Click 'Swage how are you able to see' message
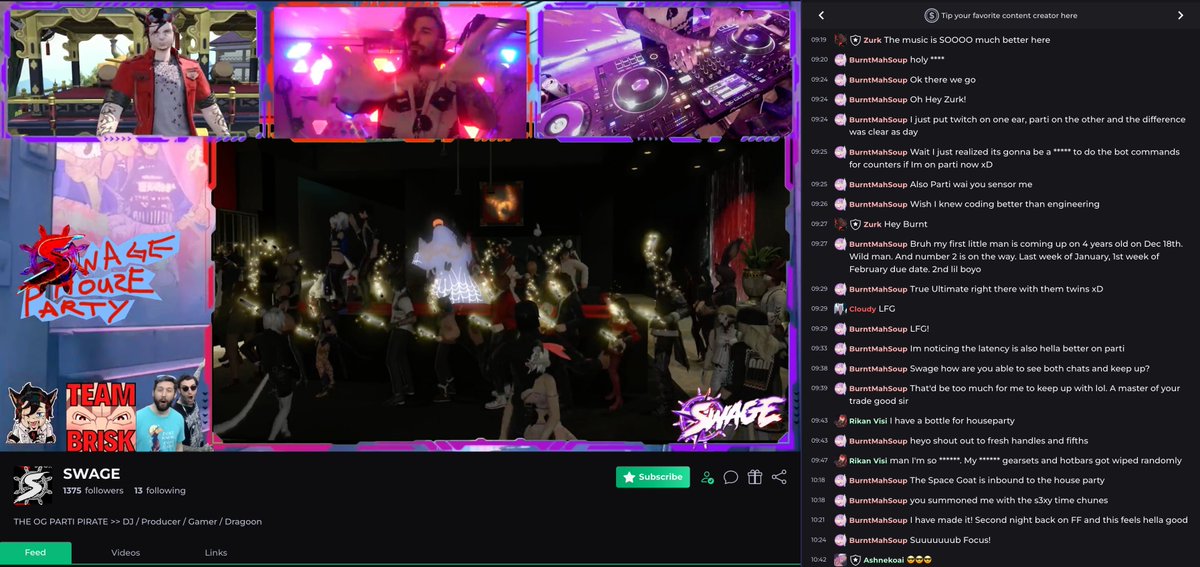The image size is (1200, 567). pos(1029,369)
